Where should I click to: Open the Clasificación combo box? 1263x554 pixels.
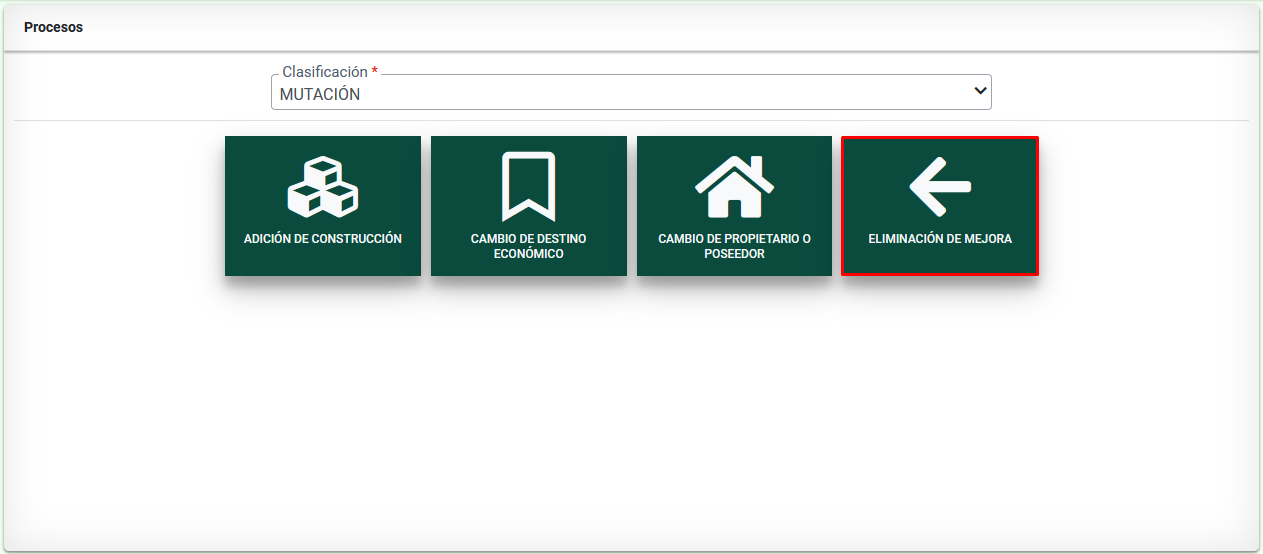pos(630,94)
